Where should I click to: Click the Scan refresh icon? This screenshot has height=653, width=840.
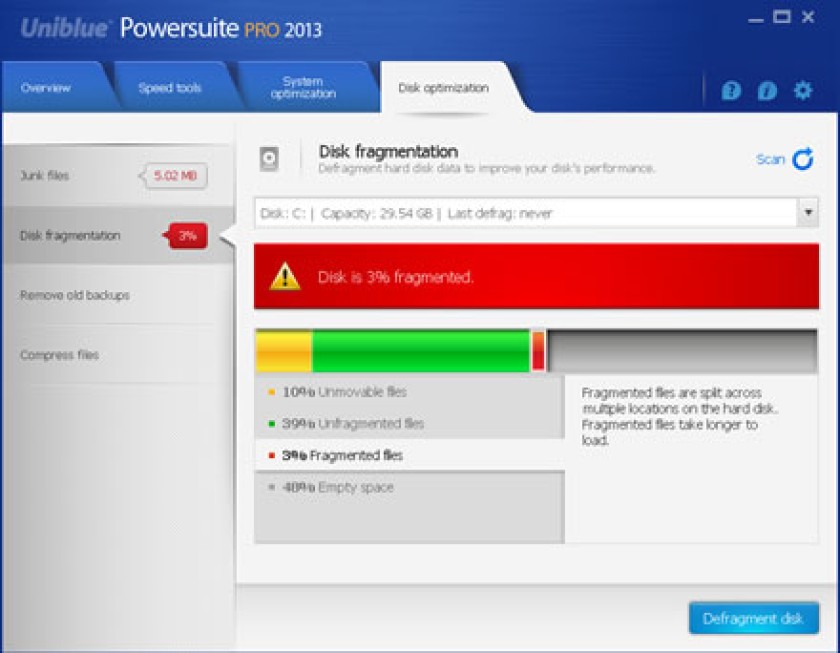802,159
